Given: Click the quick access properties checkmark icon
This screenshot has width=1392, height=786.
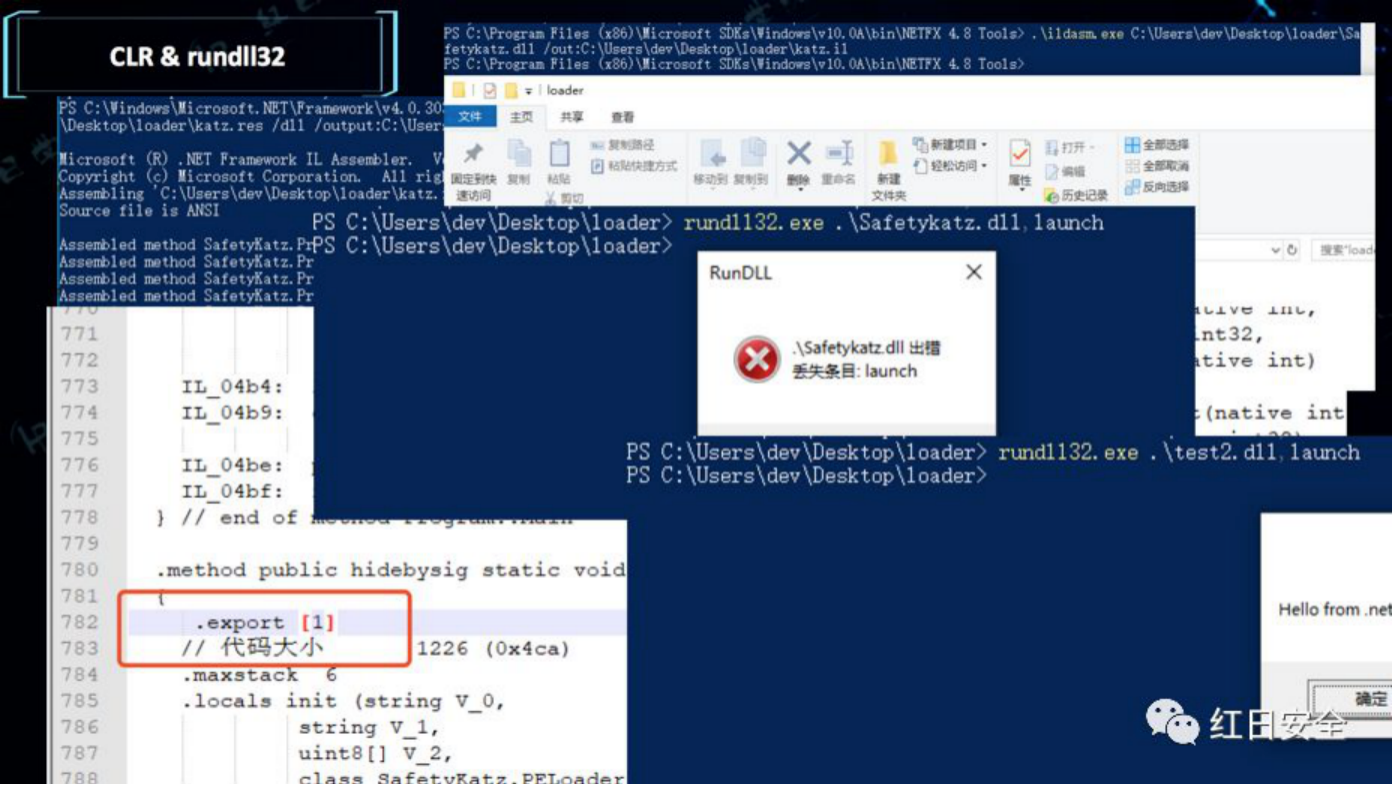Looking at the screenshot, I should click(x=489, y=90).
